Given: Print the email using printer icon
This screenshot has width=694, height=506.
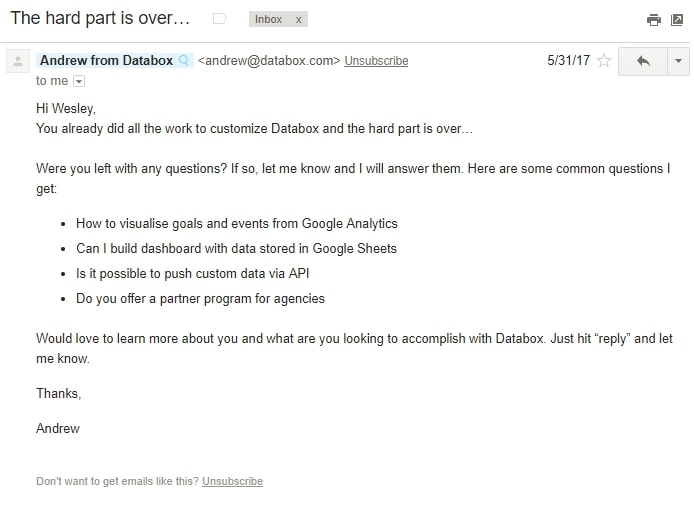Looking at the screenshot, I should [x=653, y=20].
